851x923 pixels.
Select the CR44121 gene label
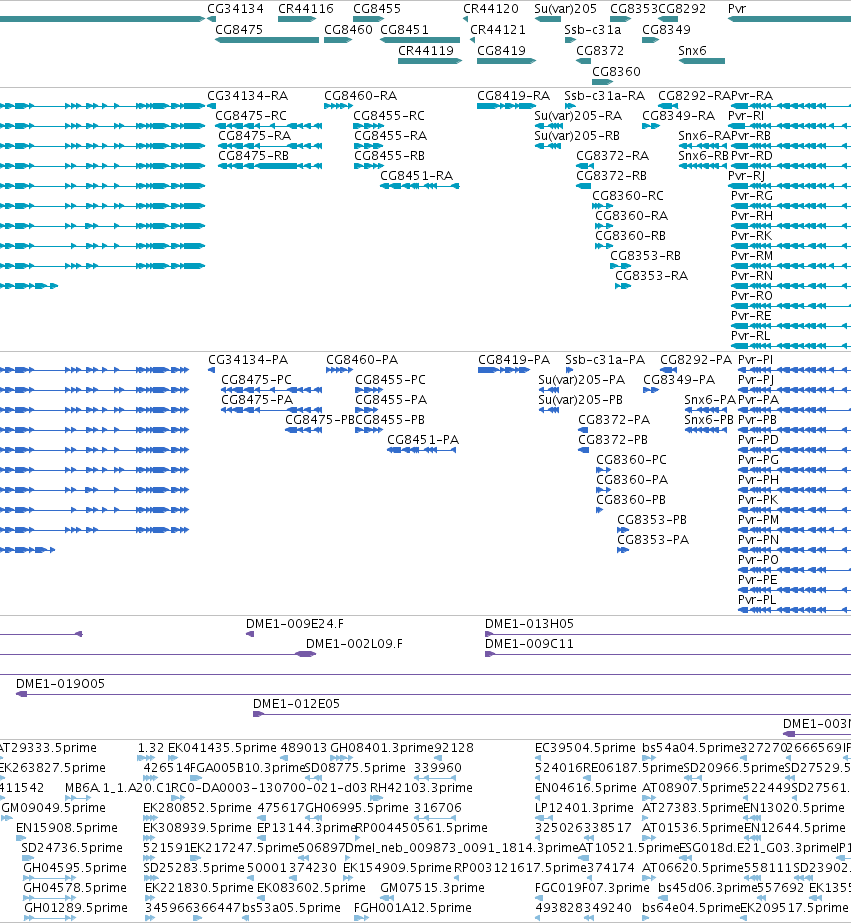498,29
